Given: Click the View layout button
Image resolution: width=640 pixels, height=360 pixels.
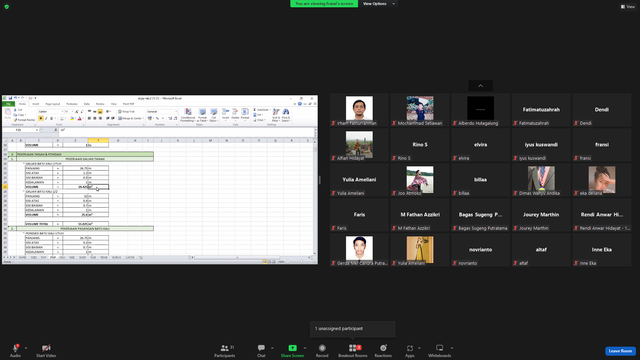Looking at the screenshot, I should point(628,7).
